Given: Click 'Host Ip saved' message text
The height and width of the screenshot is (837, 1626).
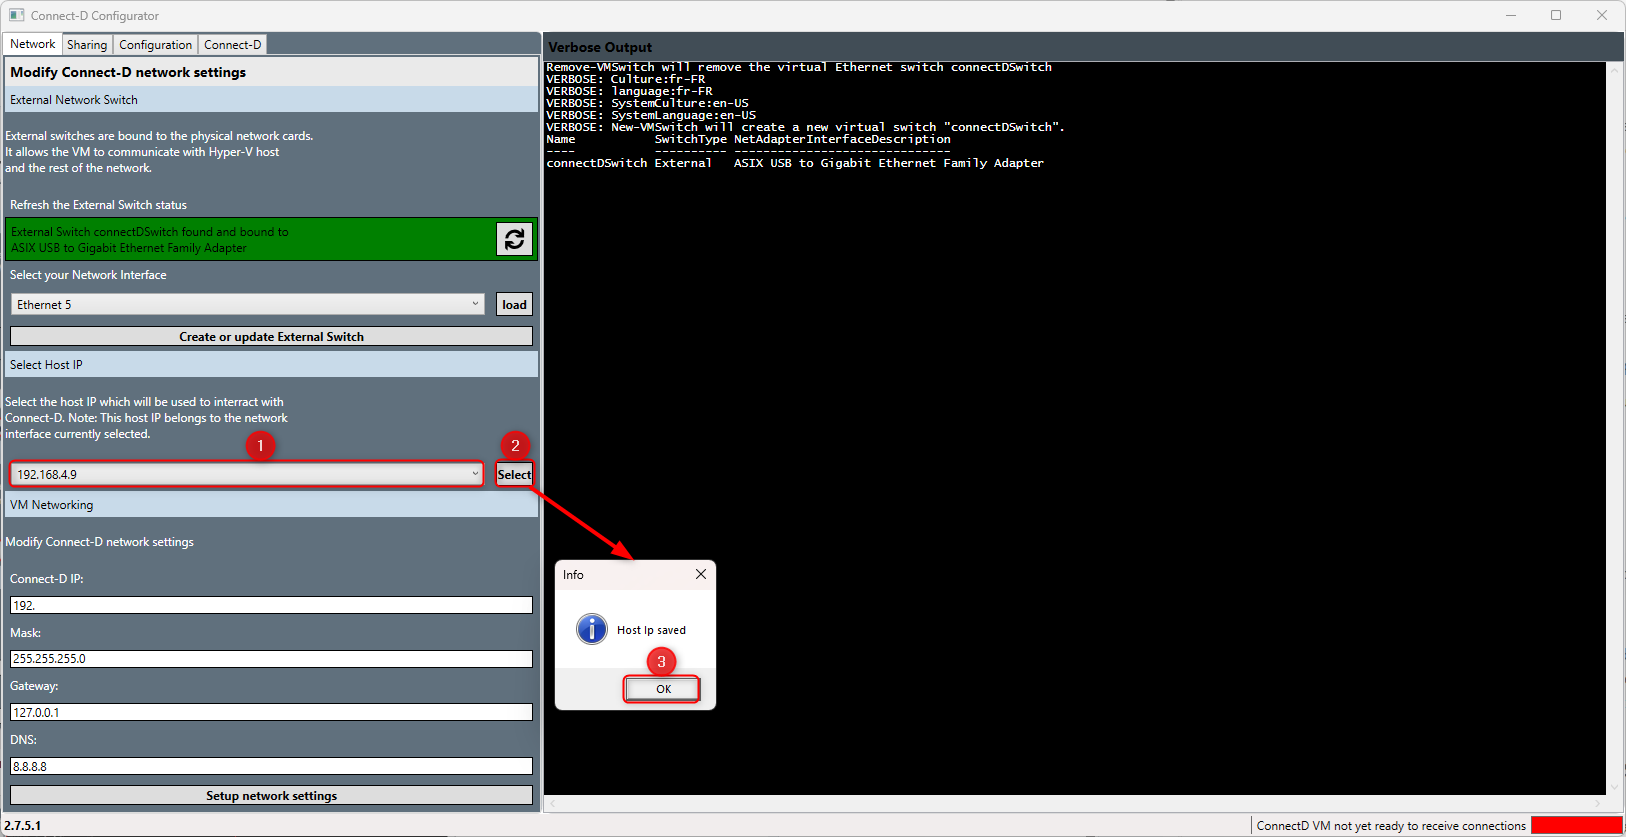Looking at the screenshot, I should [x=651, y=630].
